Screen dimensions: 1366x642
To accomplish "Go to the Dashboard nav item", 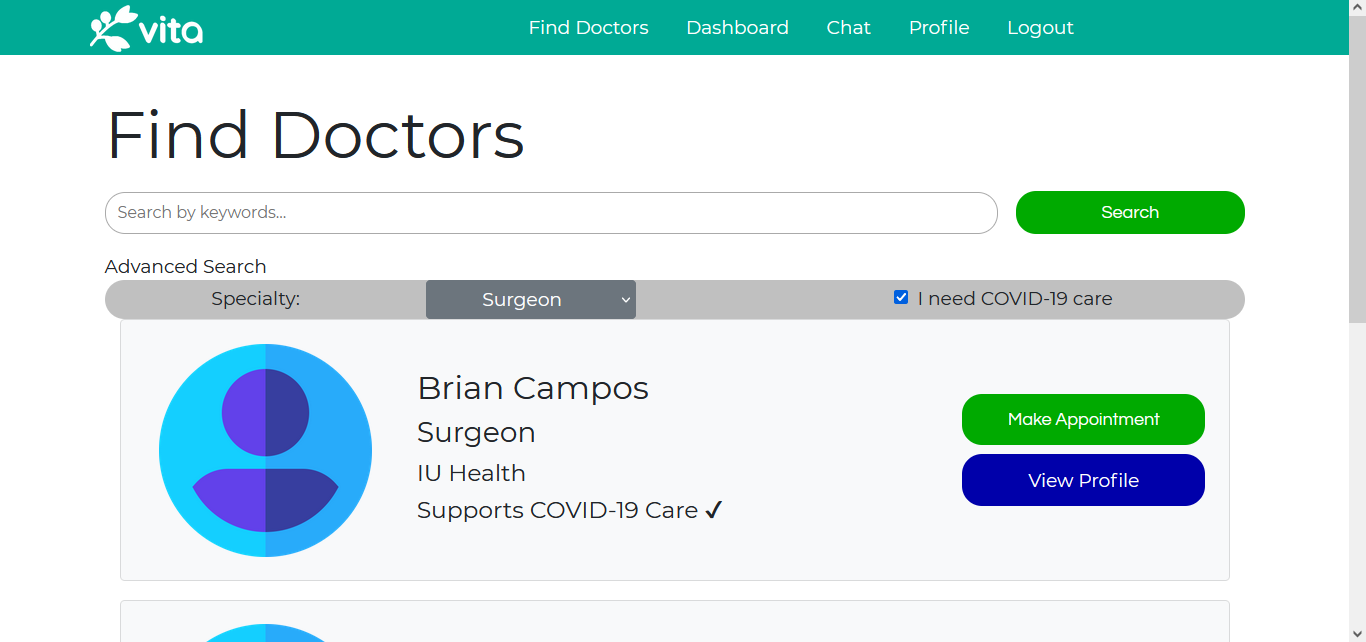I will pos(737,28).
